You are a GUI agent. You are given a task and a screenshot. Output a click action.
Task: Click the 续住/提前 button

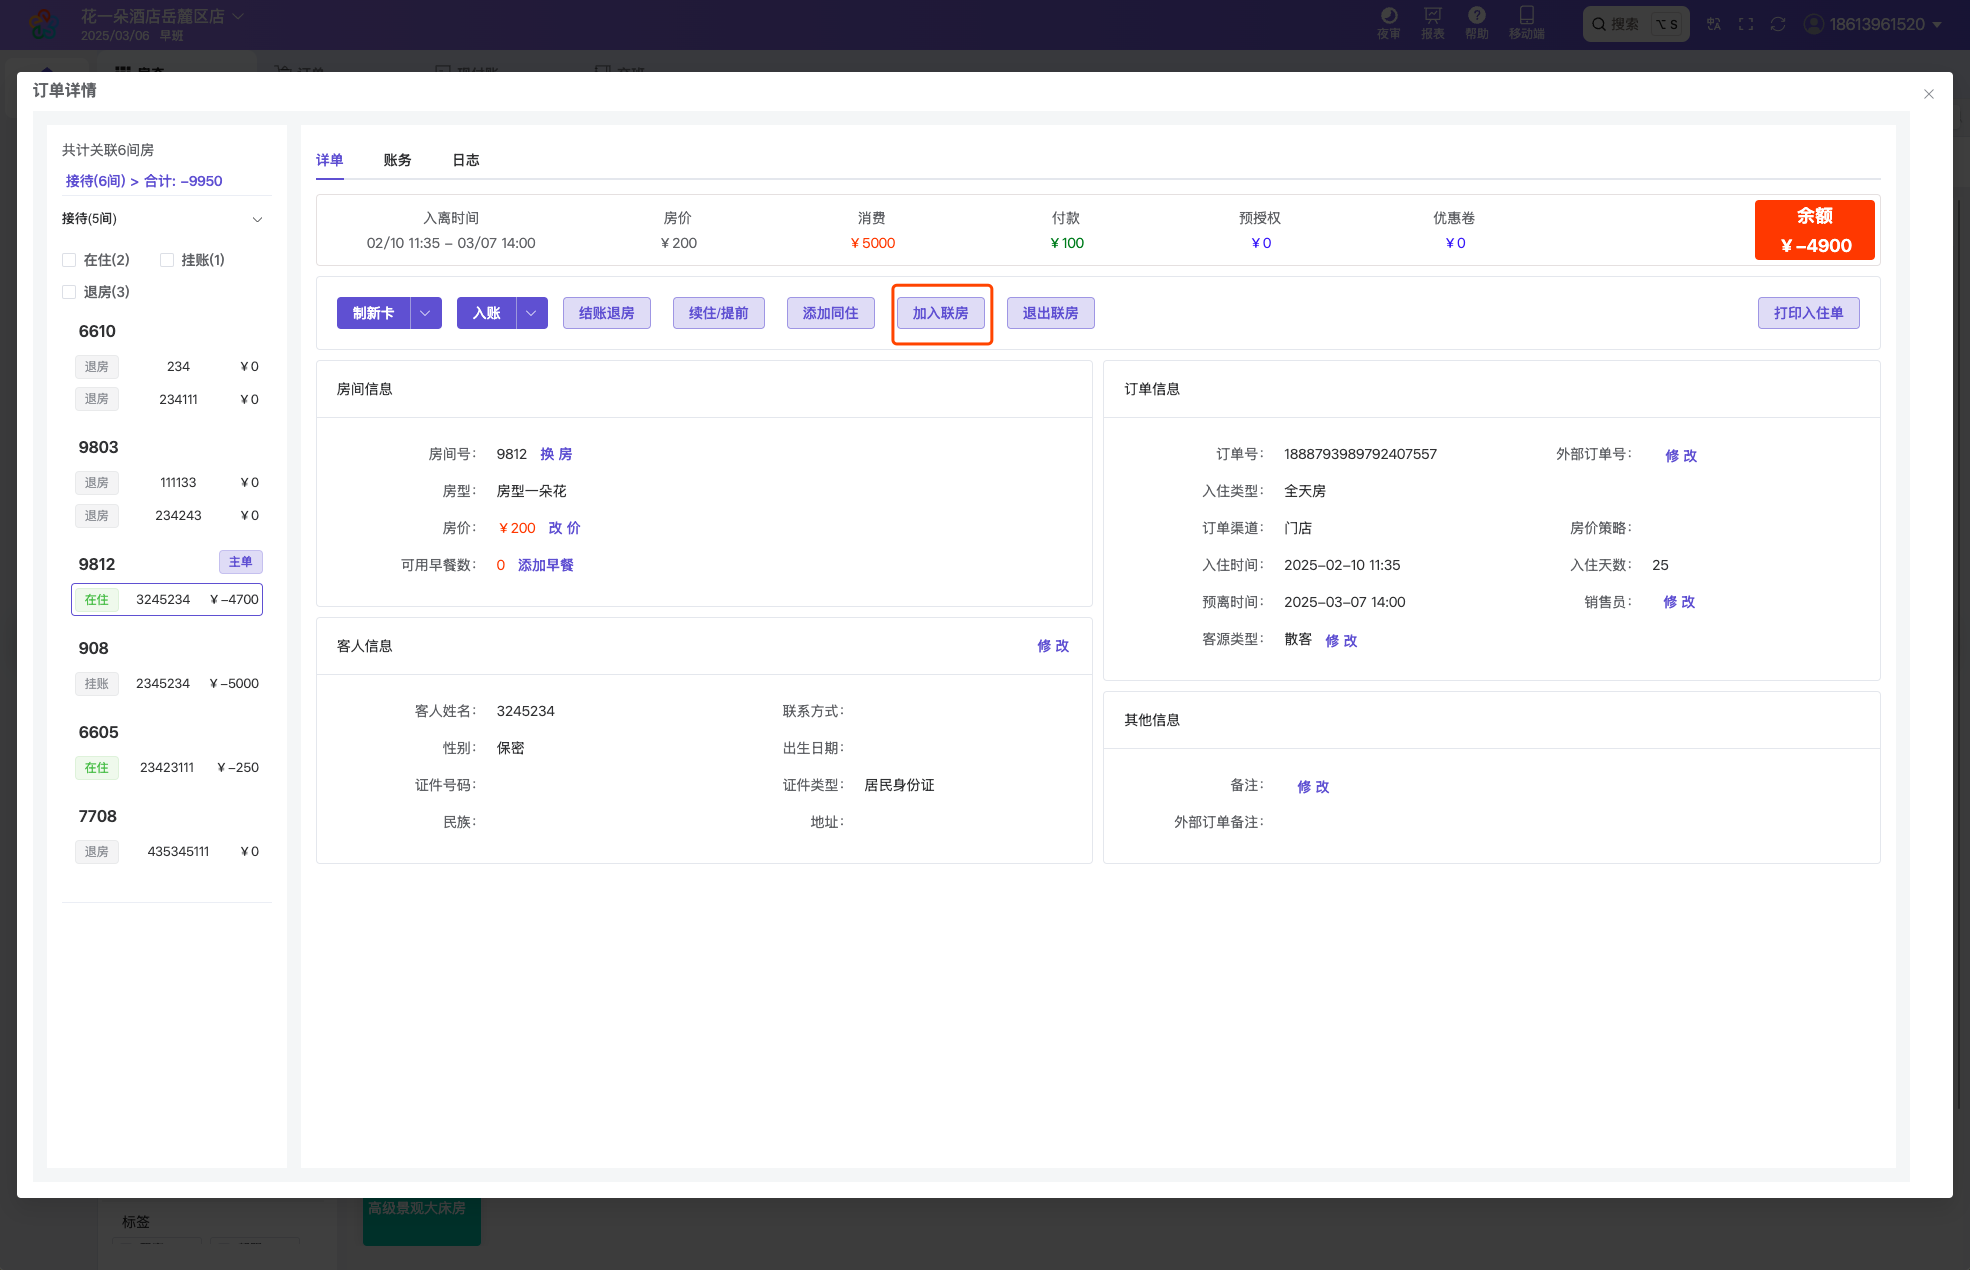point(719,313)
